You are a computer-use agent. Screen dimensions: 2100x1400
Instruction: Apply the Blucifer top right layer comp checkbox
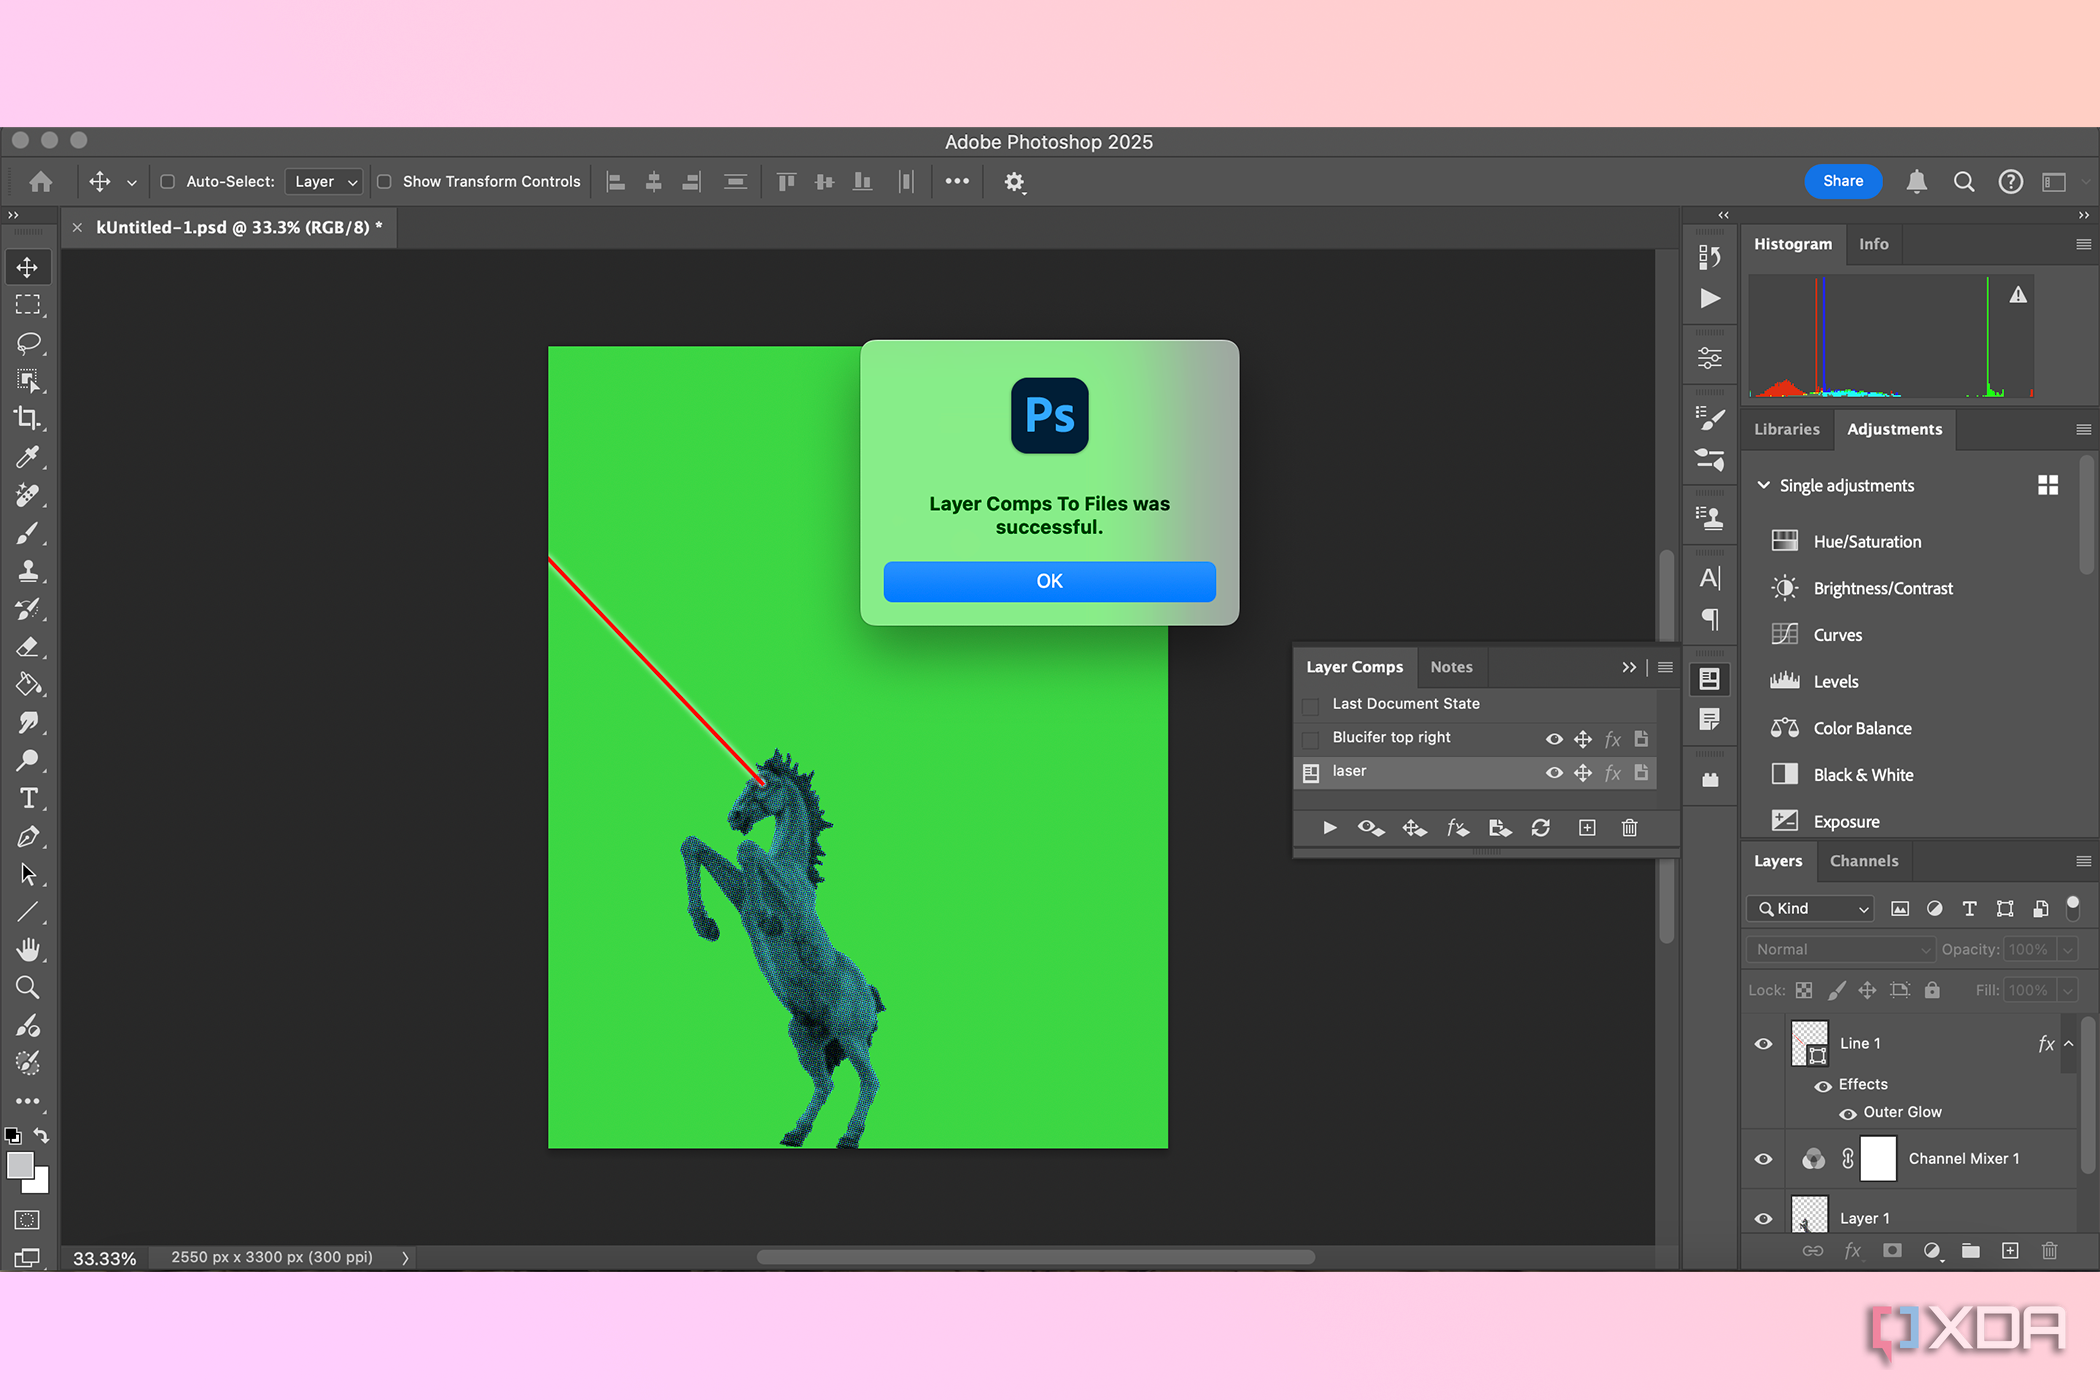pyautogui.click(x=1311, y=739)
